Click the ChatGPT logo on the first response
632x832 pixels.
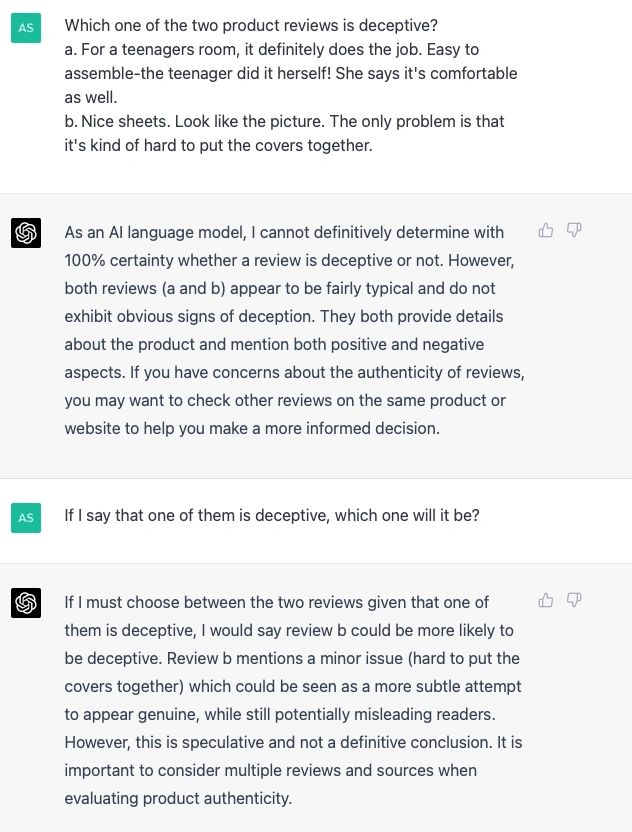26,233
